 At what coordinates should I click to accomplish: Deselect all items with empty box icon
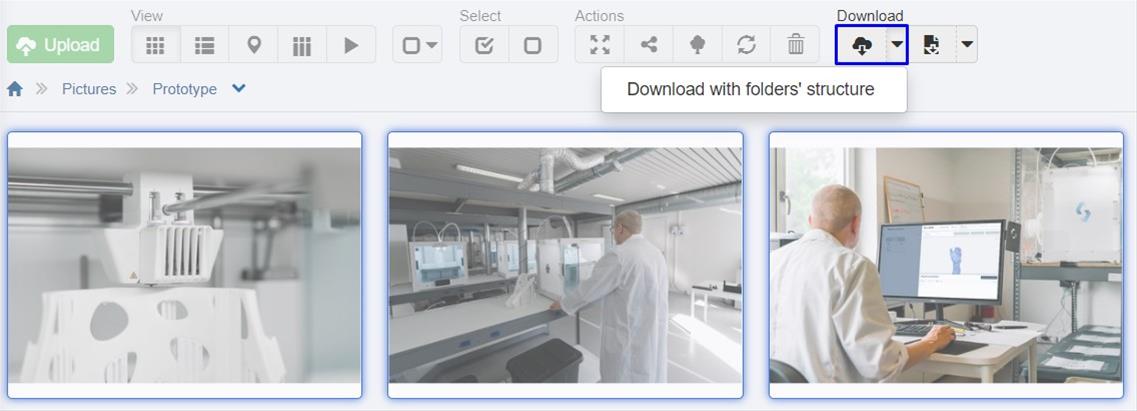533,45
